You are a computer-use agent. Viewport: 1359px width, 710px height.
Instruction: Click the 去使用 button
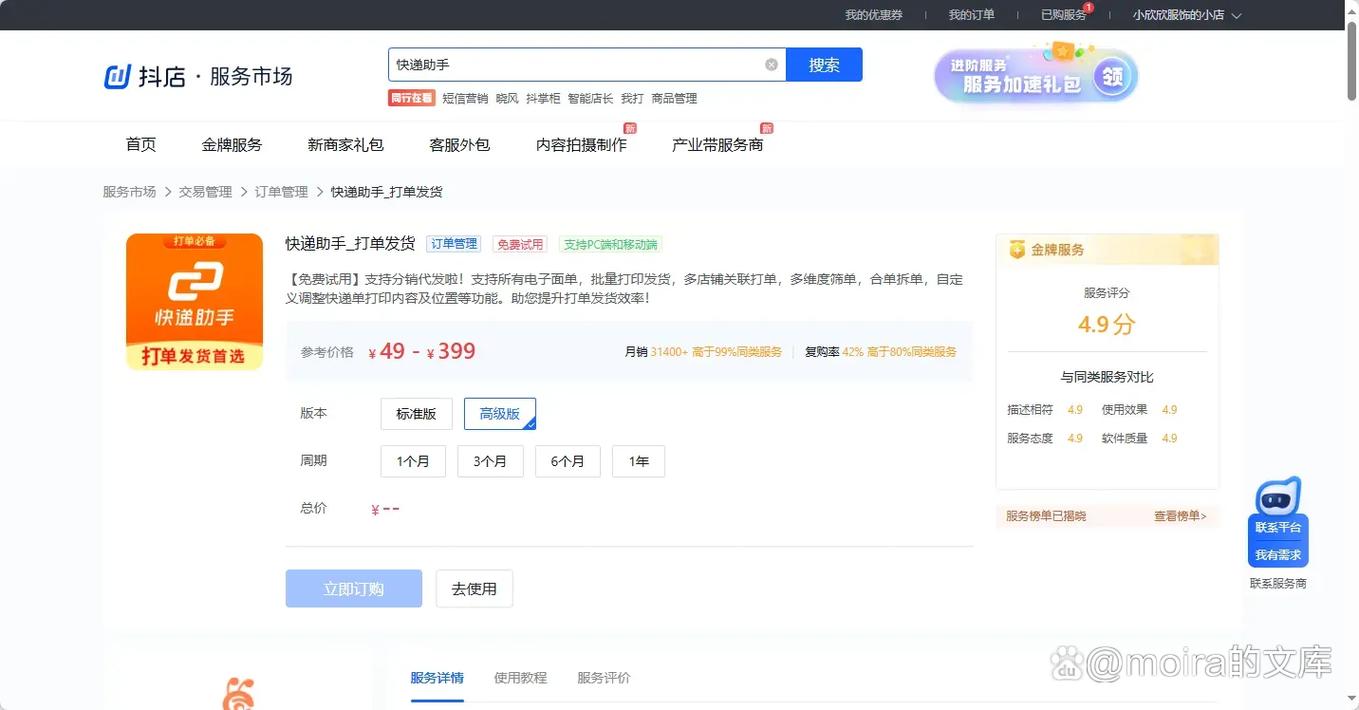474,589
